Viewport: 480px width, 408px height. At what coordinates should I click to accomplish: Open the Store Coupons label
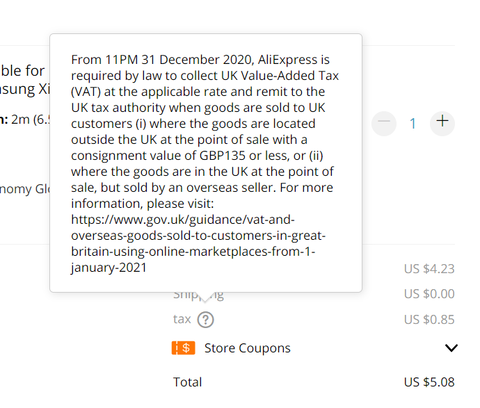point(247,348)
